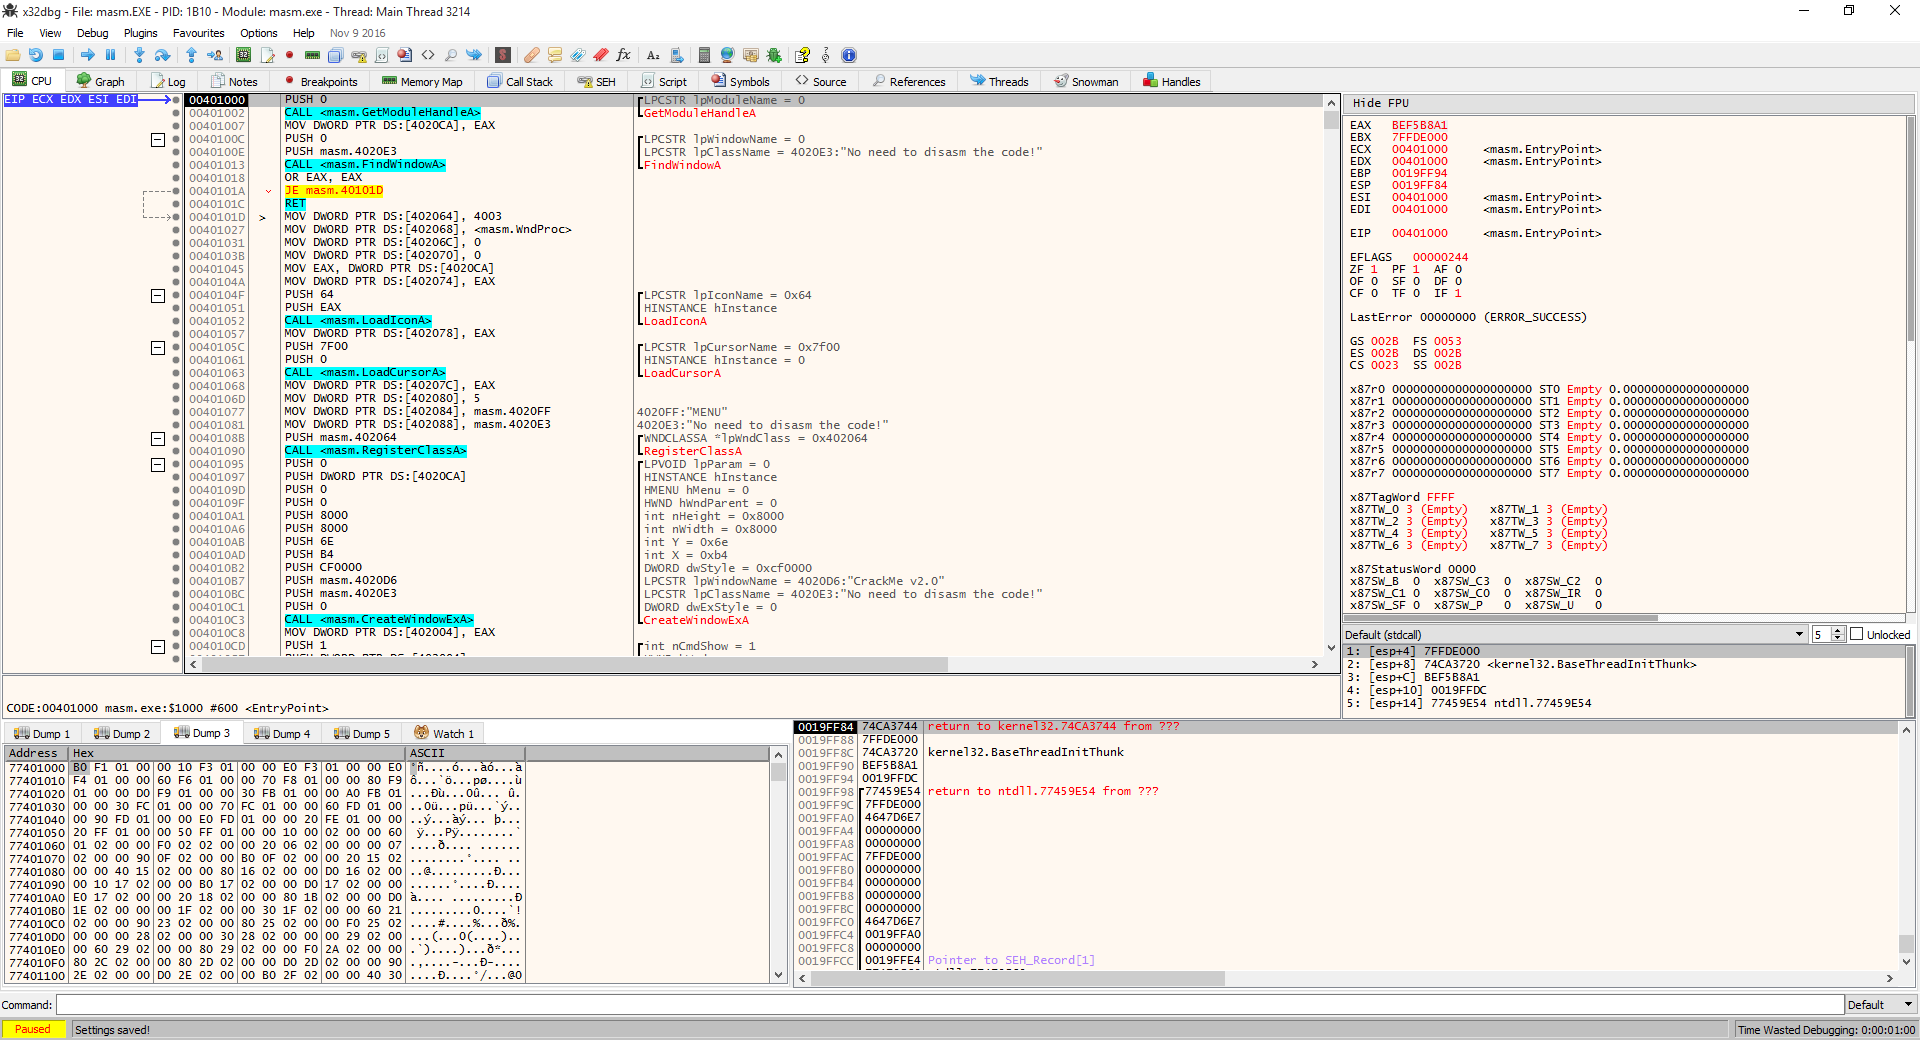Screen dimensions: 1920x1040
Task: Click the Find Strings toolbar icon
Action: pos(653,55)
